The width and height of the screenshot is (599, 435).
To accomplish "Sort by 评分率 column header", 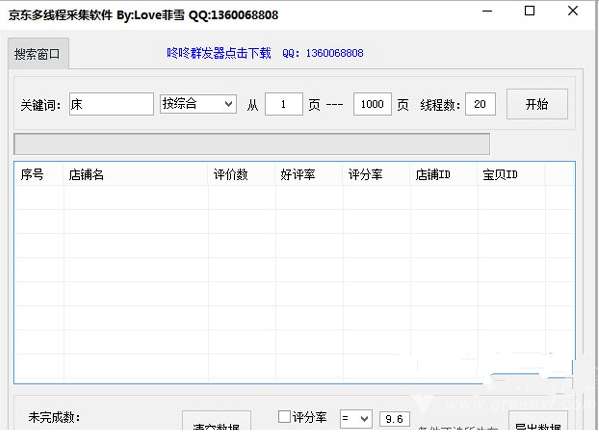I will tap(377, 175).
